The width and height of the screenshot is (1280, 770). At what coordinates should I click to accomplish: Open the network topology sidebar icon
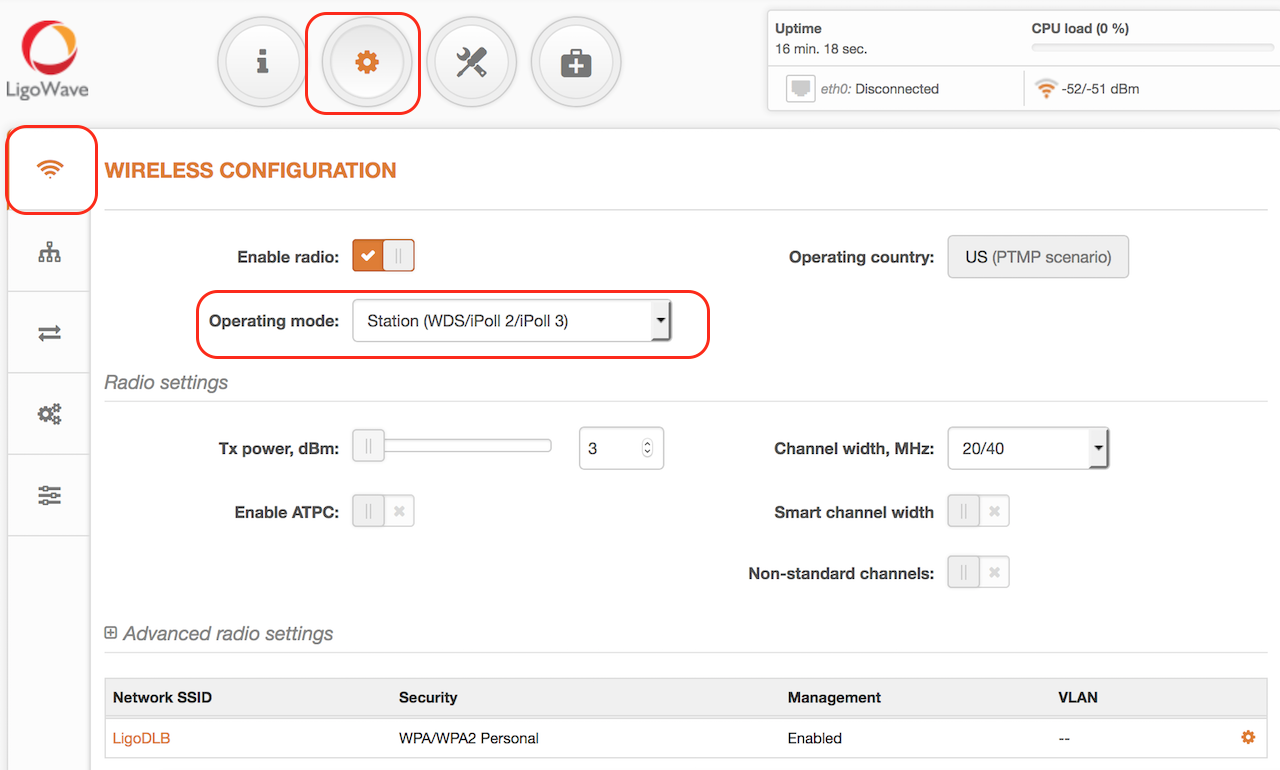coord(48,252)
